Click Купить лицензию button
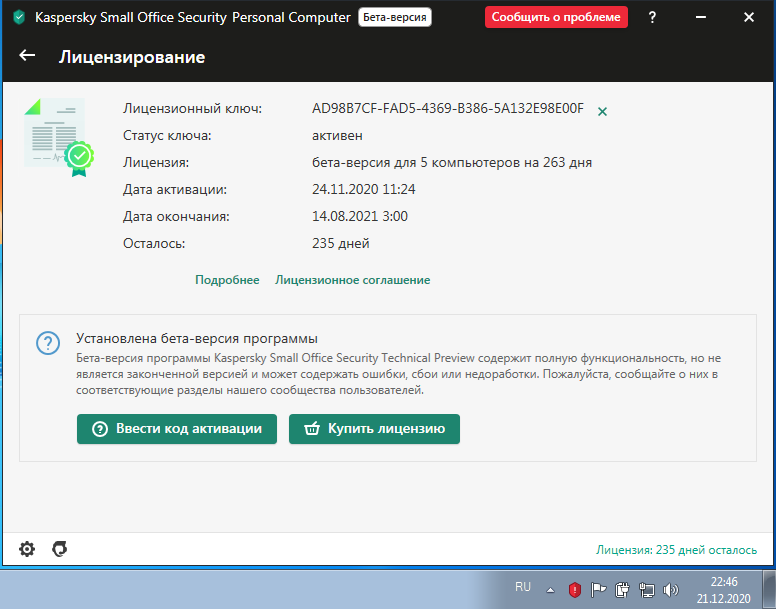776x609 pixels. (374, 428)
